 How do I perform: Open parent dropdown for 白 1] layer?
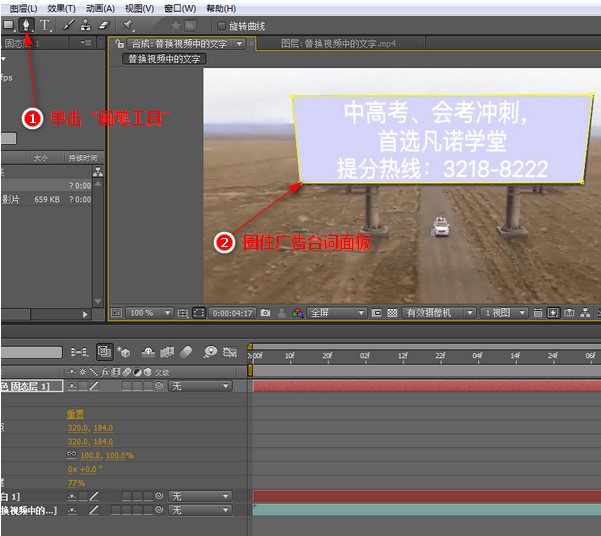pos(200,497)
